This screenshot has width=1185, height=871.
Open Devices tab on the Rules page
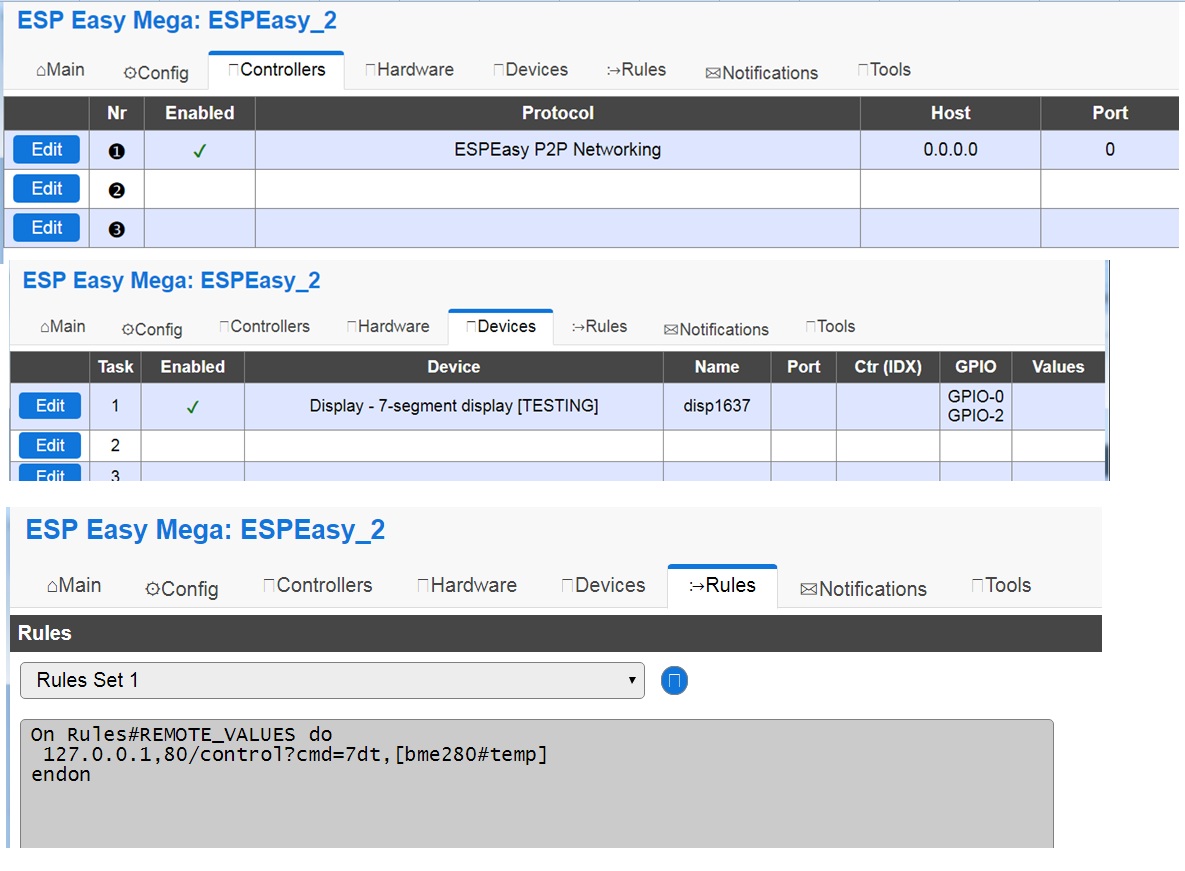point(604,585)
